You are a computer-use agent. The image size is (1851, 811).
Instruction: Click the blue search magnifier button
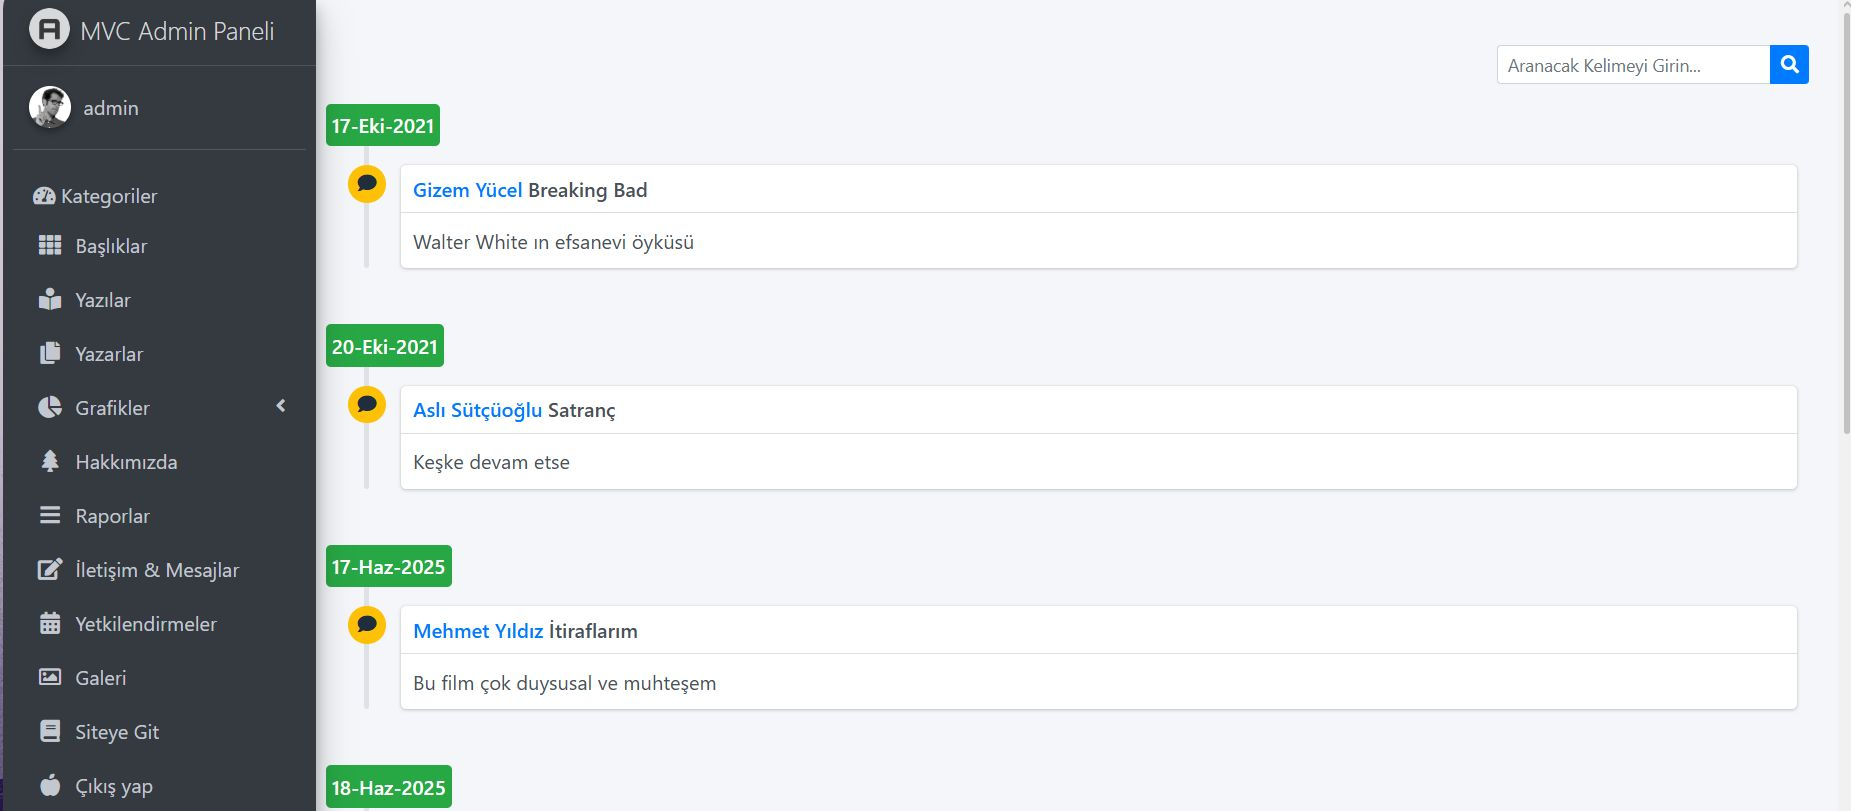click(1789, 65)
